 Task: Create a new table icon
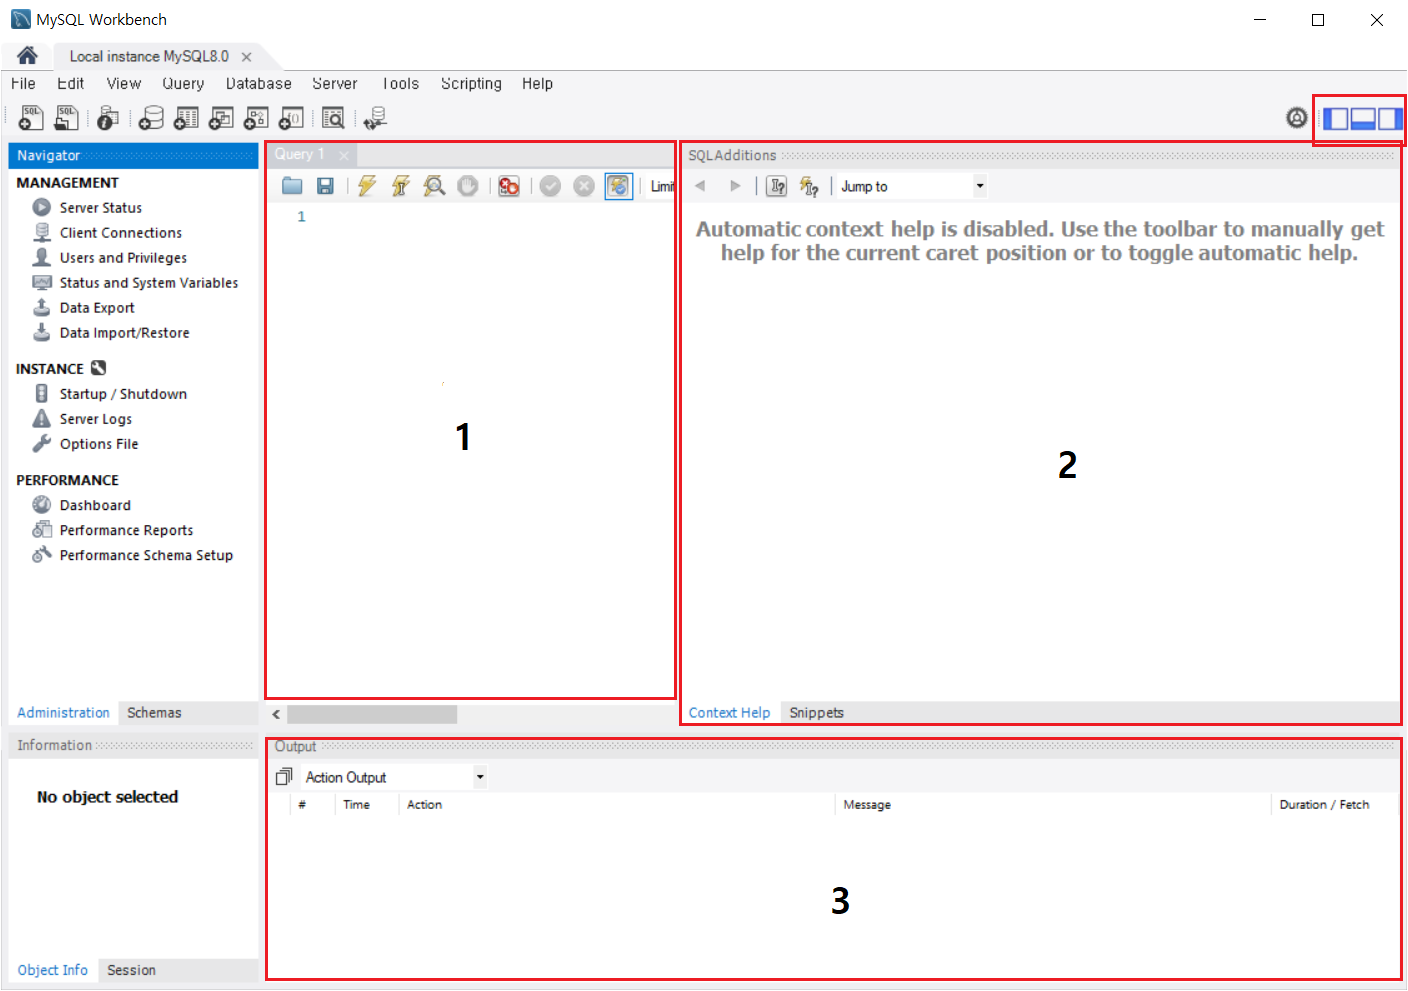[x=186, y=119]
